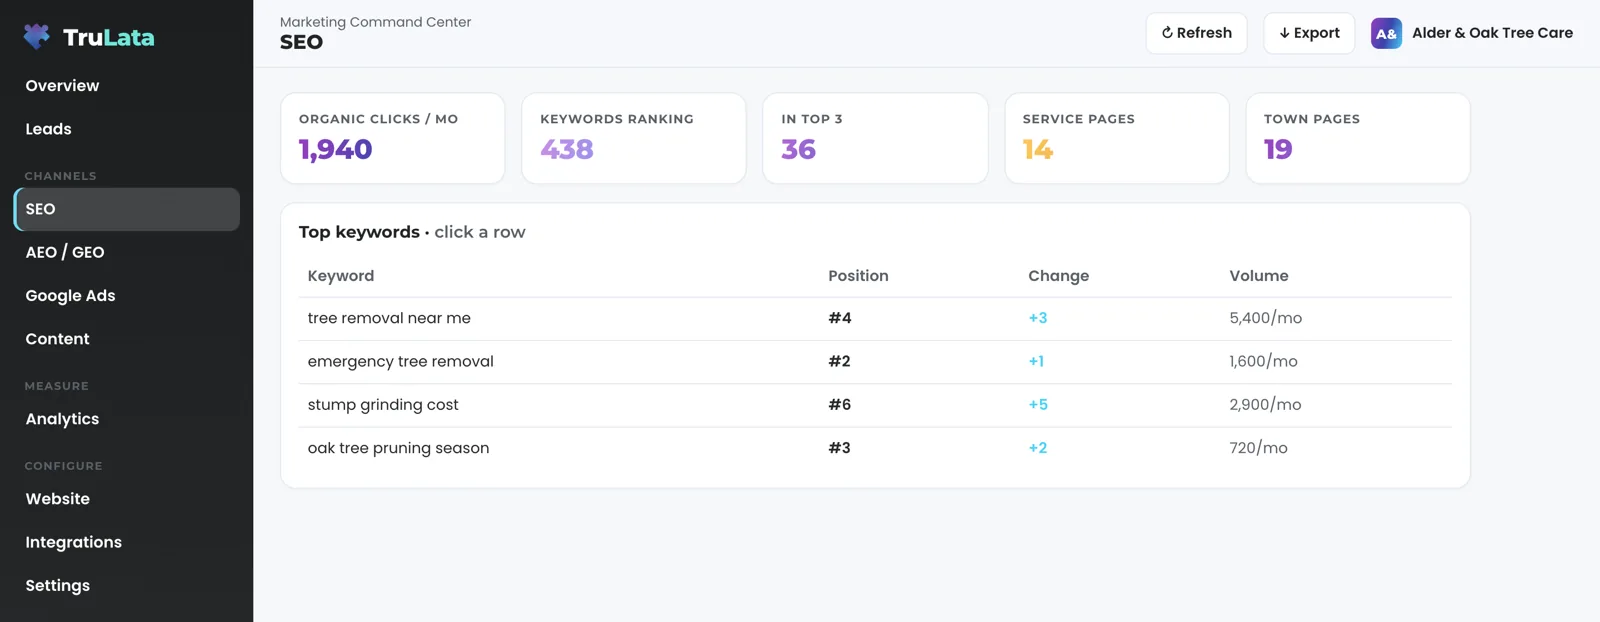
Task: Click the 720/mo volume cell
Action: 1258,448
